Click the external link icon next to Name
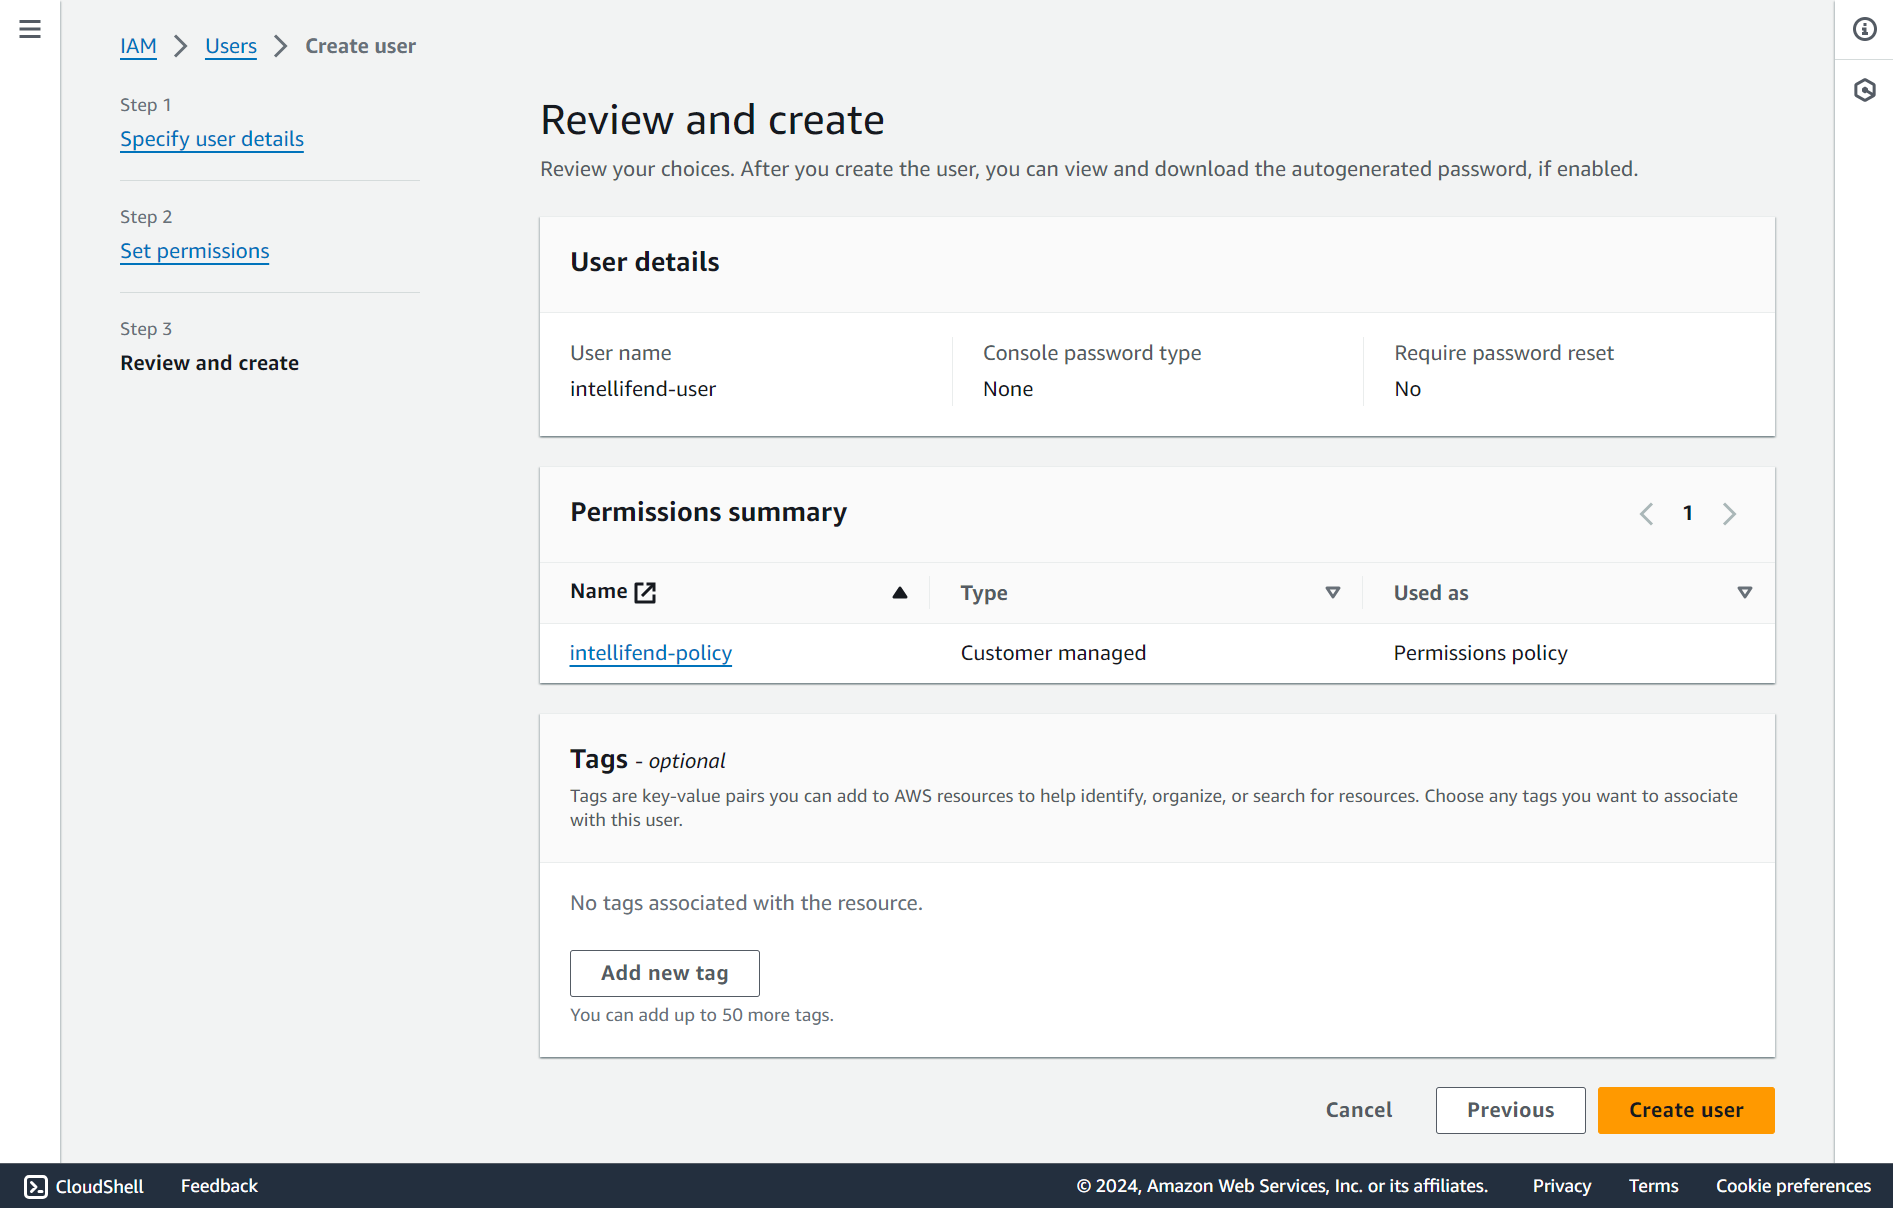The width and height of the screenshot is (1893, 1208). [646, 592]
